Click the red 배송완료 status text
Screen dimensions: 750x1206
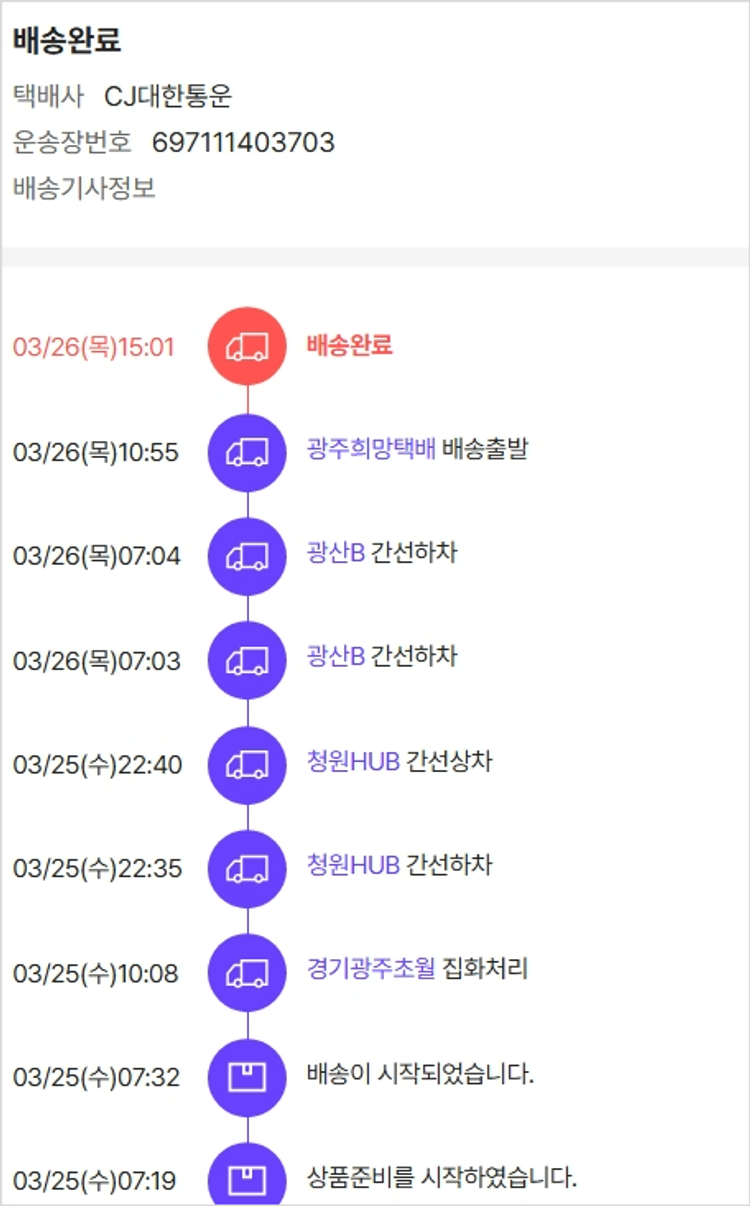[349, 345]
